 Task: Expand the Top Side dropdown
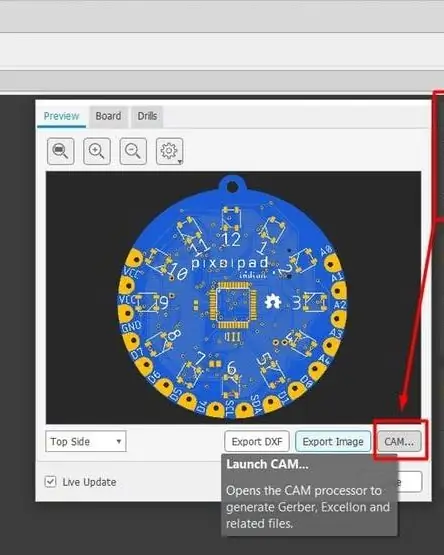86,441
